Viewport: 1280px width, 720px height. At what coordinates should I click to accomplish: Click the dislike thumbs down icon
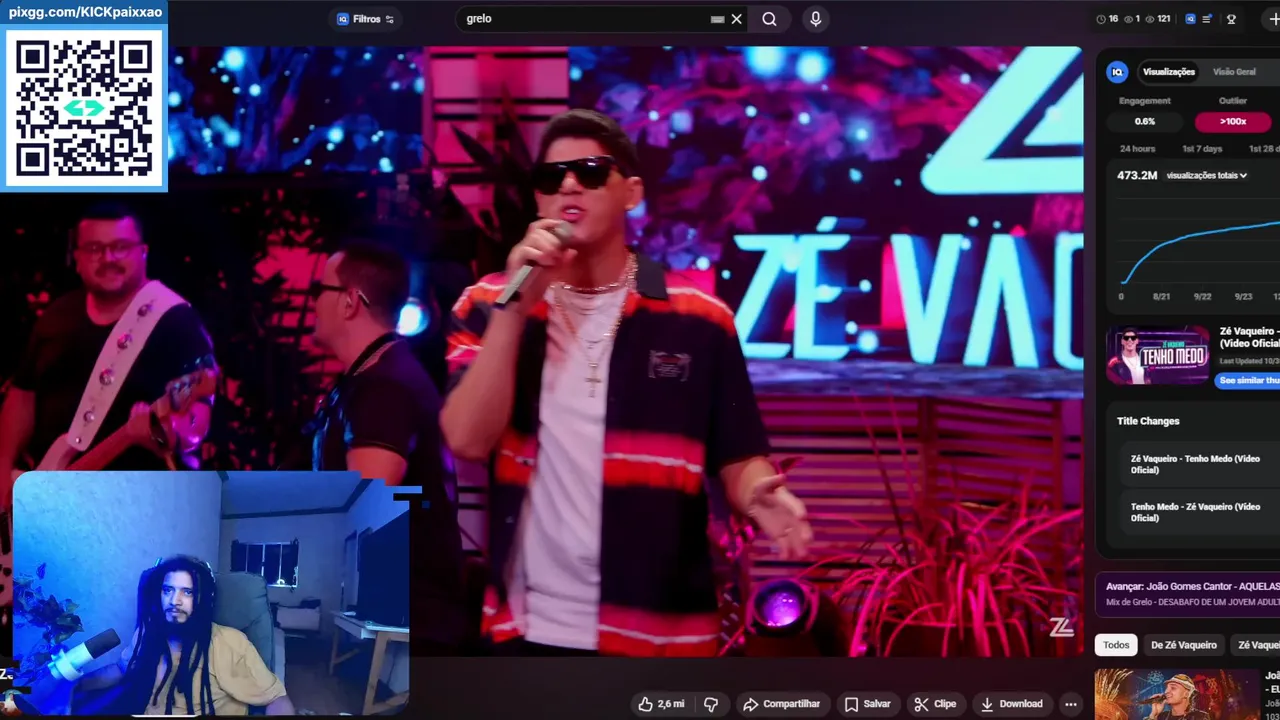coord(711,704)
